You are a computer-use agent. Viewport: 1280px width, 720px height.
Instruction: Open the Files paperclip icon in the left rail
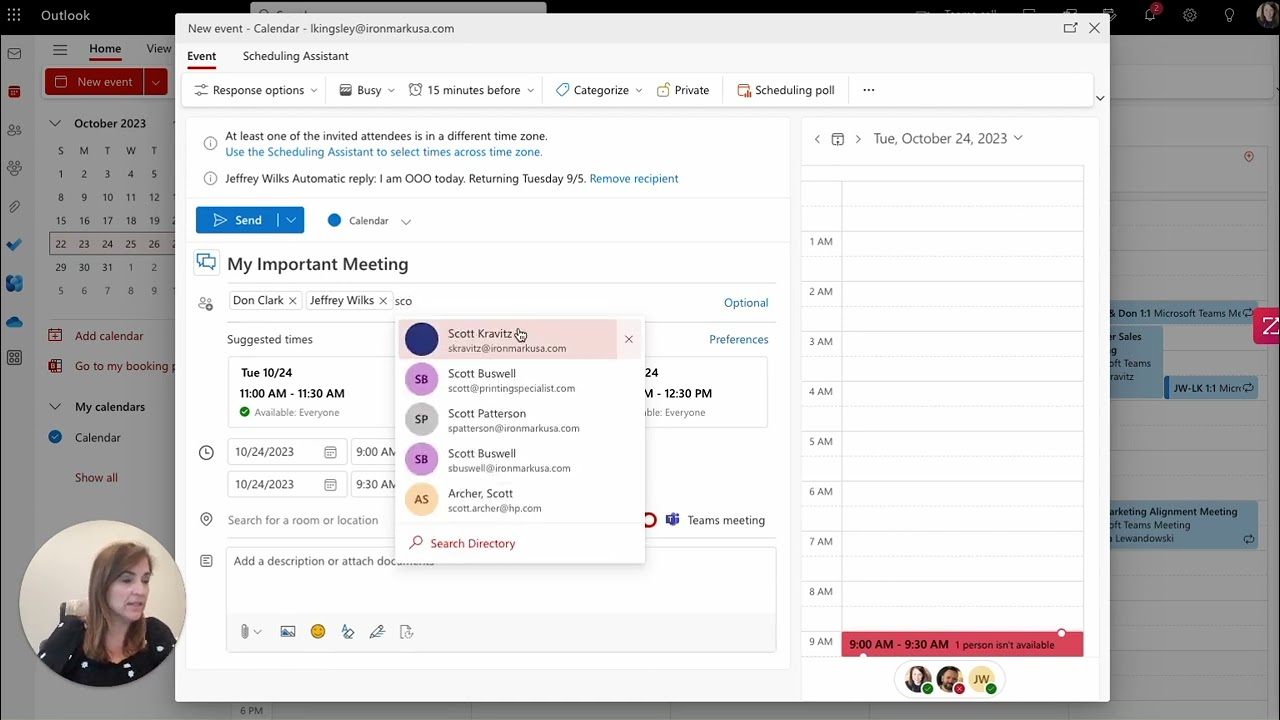(x=14, y=206)
